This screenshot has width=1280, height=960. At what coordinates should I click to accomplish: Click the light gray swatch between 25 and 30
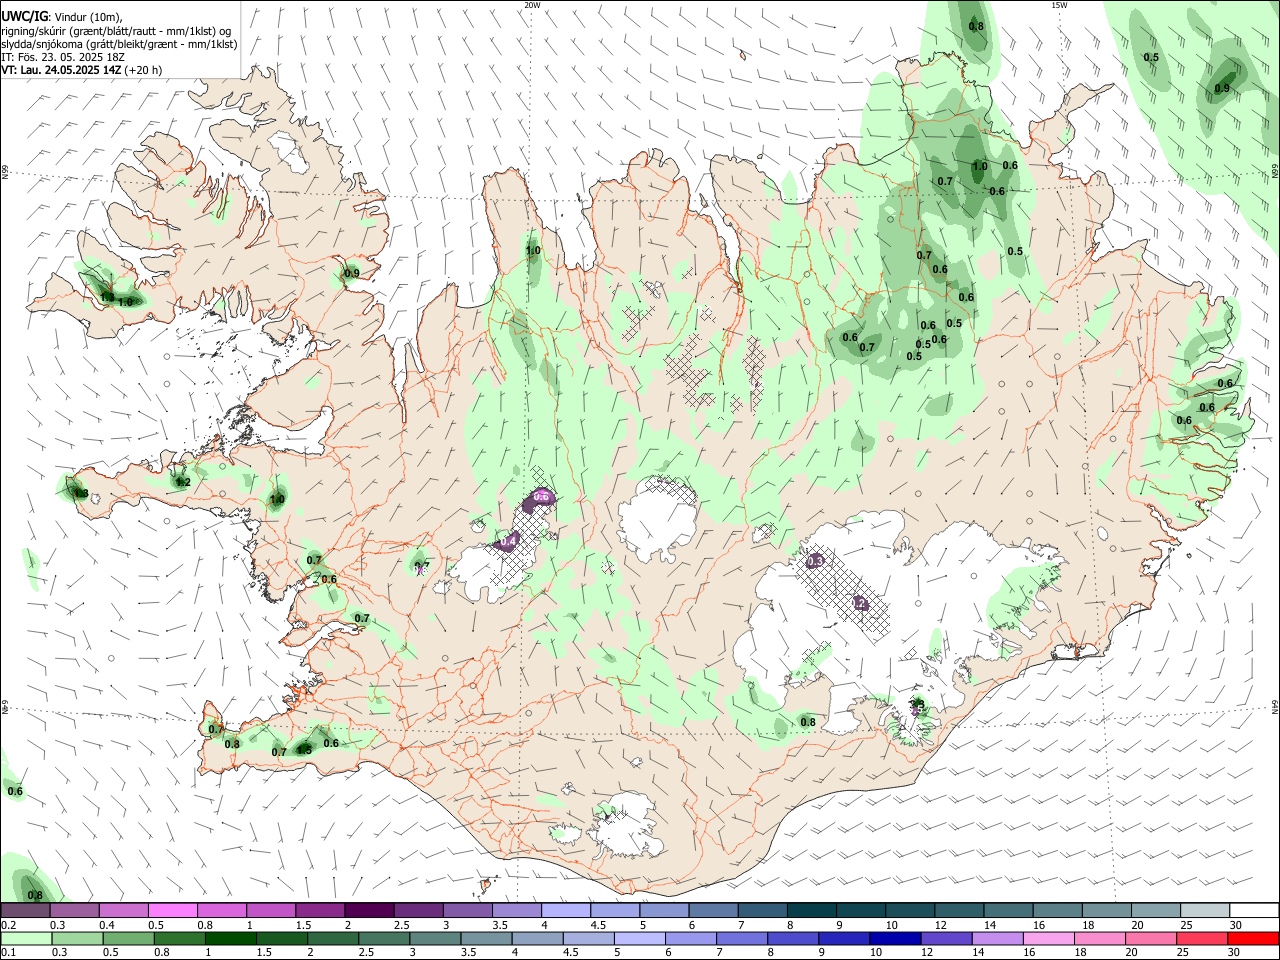1204,911
